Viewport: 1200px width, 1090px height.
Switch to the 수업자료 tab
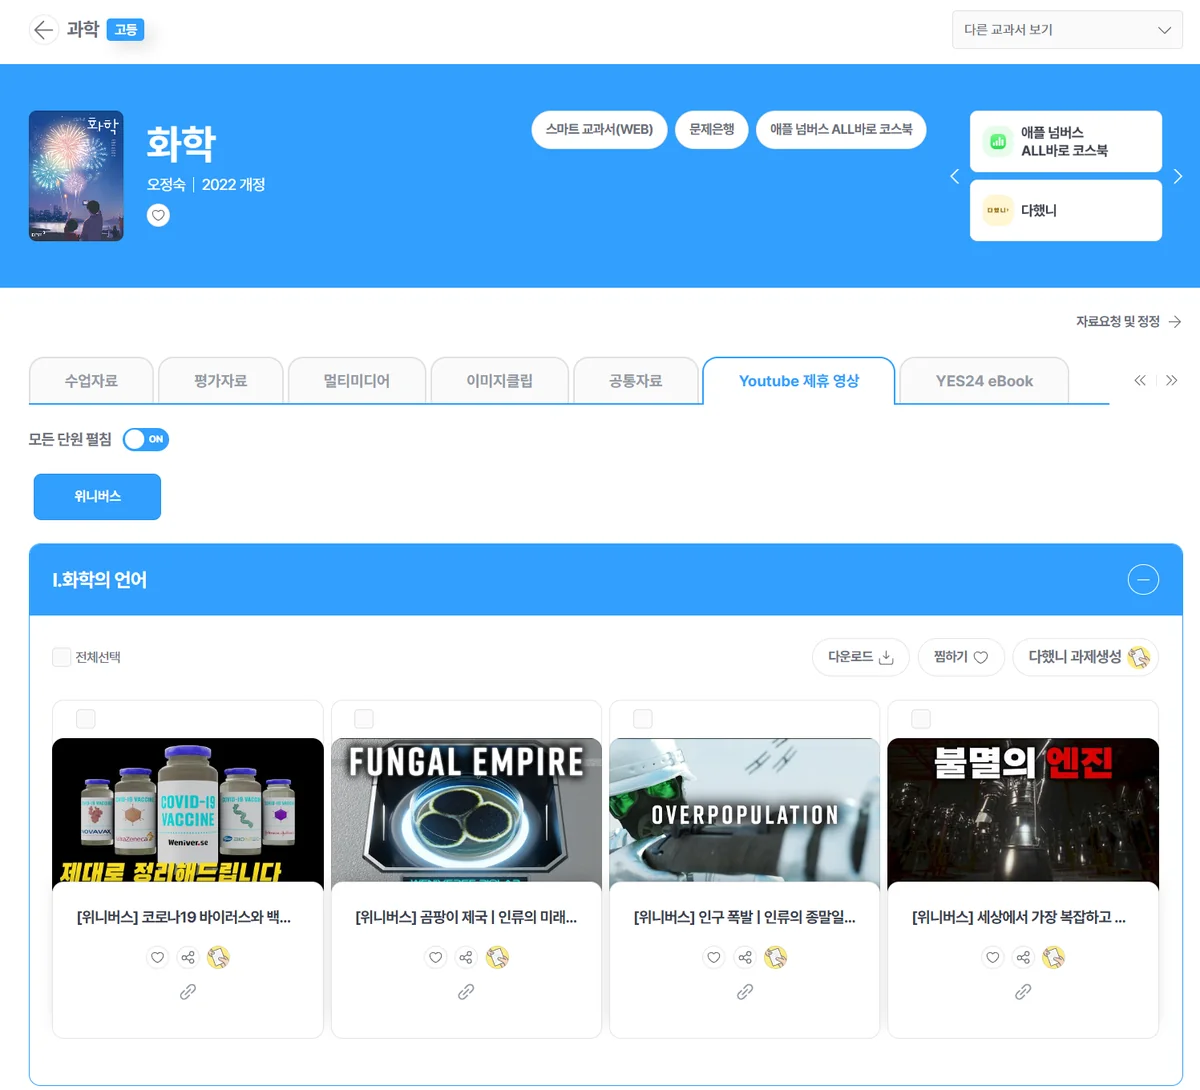click(91, 381)
